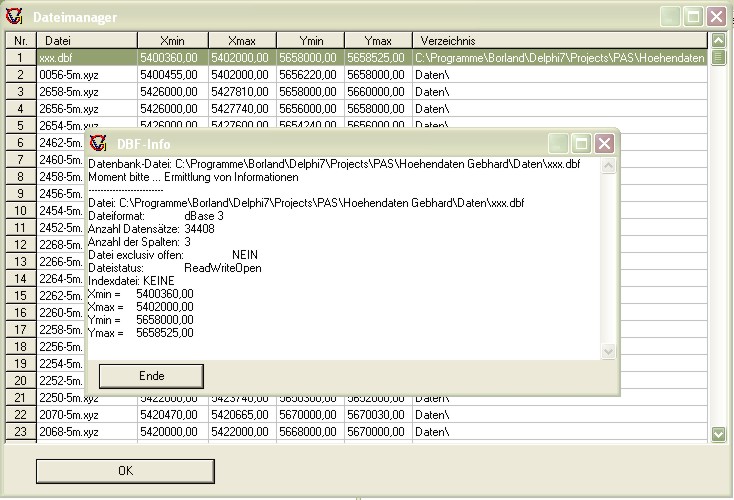This screenshot has height=500, width=734.
Task: Select file 2658-5m.xyz
Action: coord(87,92)
